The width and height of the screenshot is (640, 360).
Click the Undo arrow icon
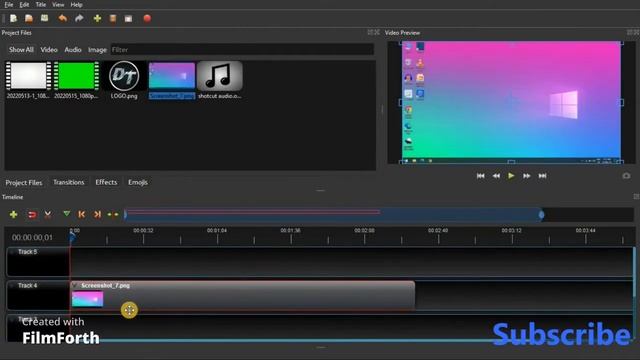[62, 18]
